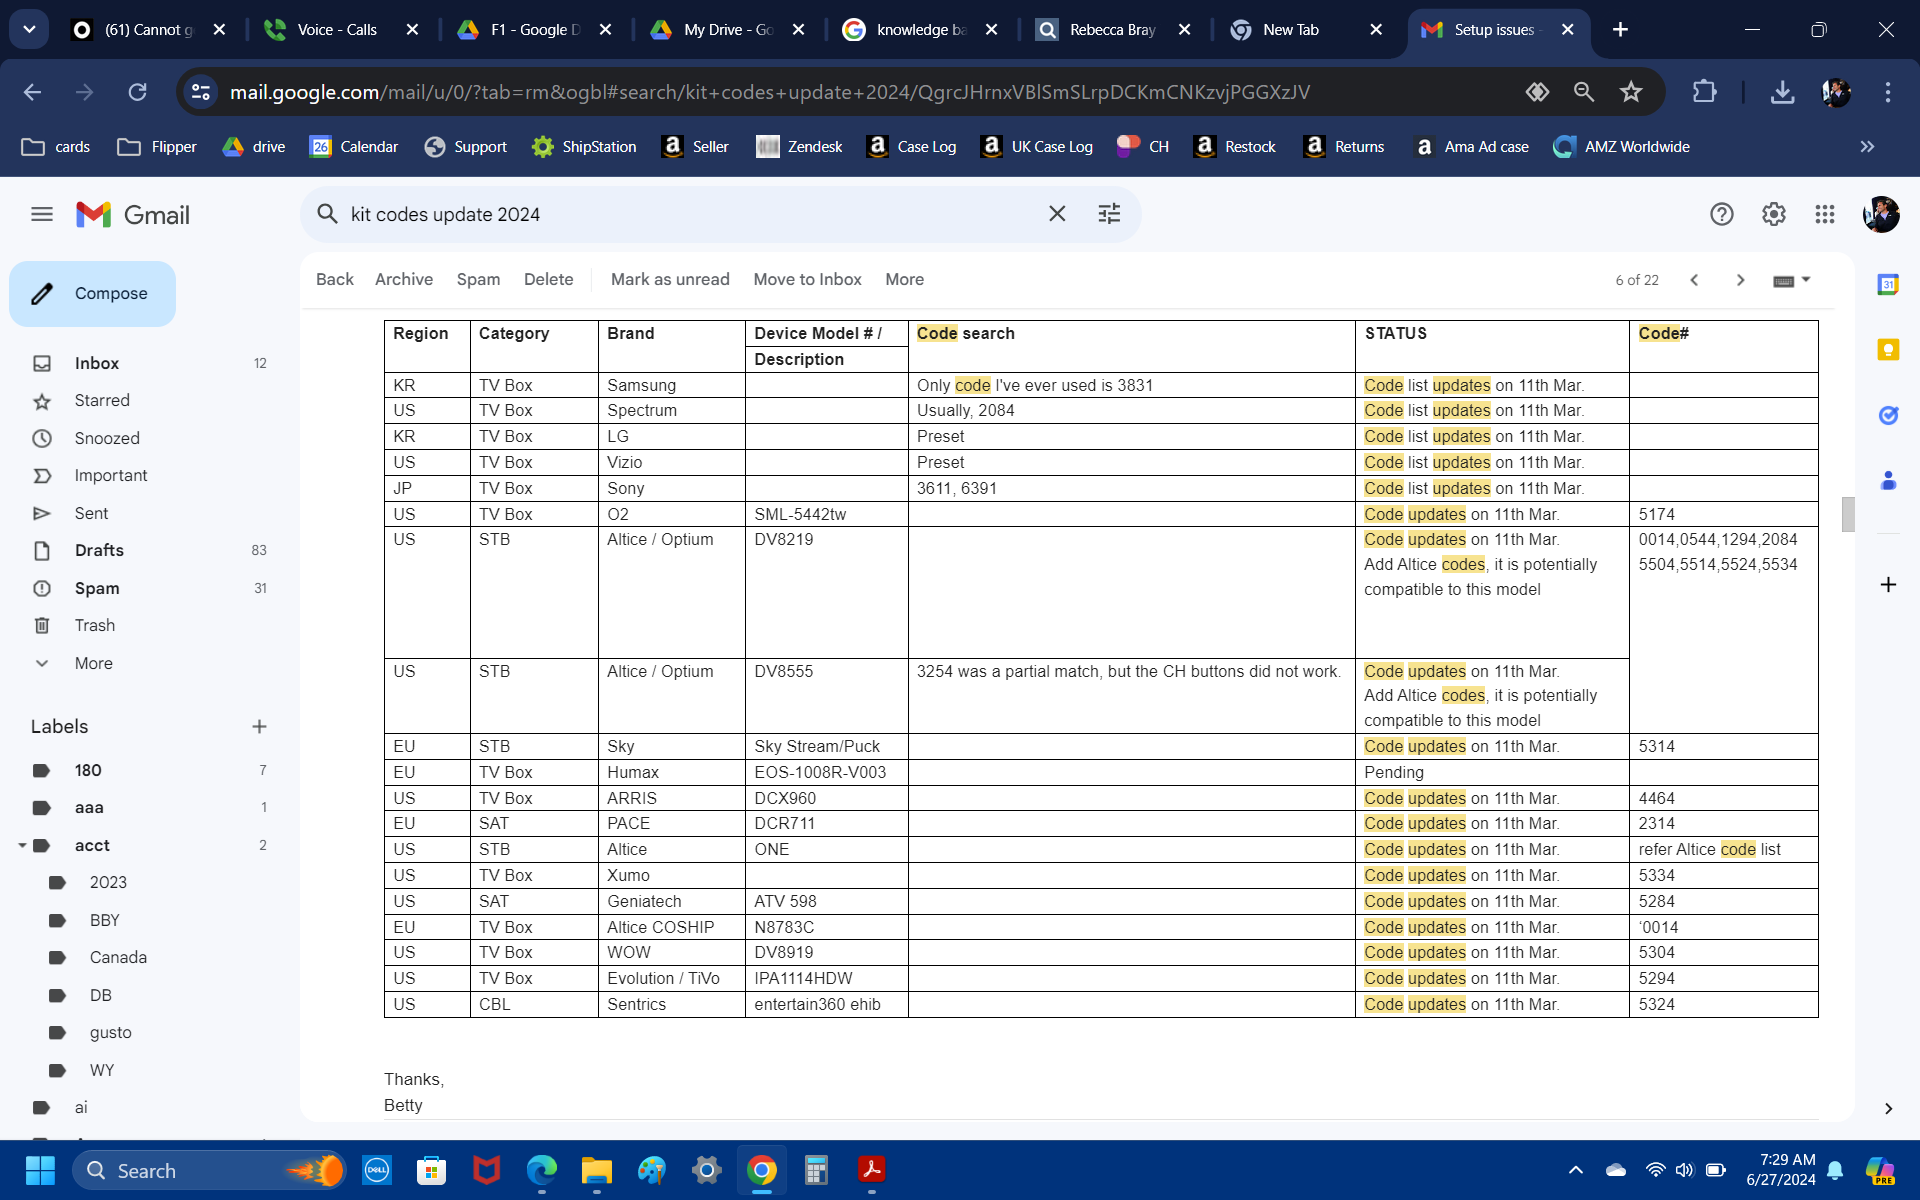Open Gmail main menu hamburger icon
This screenshot has height=1200, width=1920.
(42, 214)
